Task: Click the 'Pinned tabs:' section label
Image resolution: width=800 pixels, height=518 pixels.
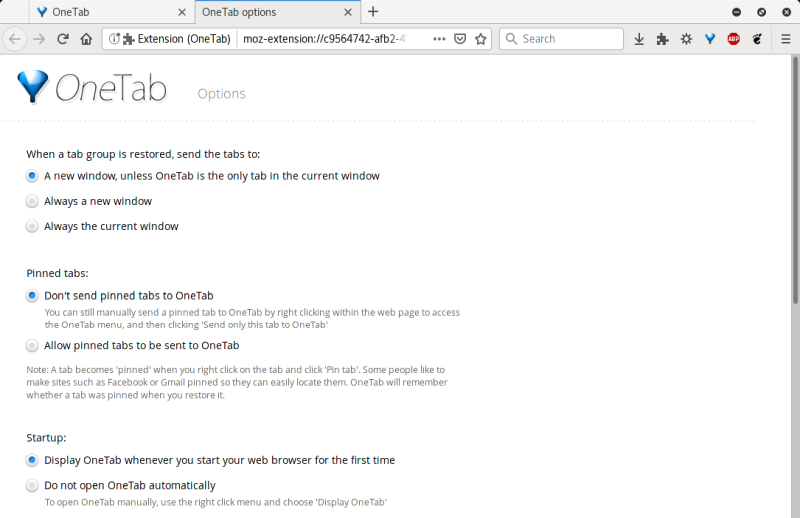Action: coord(57,274)
